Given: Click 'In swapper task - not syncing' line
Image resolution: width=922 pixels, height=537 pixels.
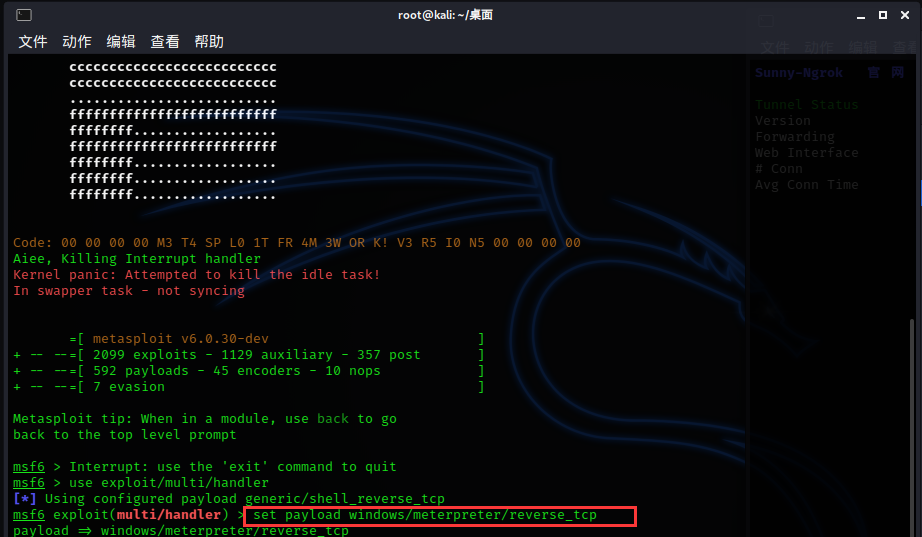Looking at the screenshot, I should pyautogui.click(x=129, y=291).
